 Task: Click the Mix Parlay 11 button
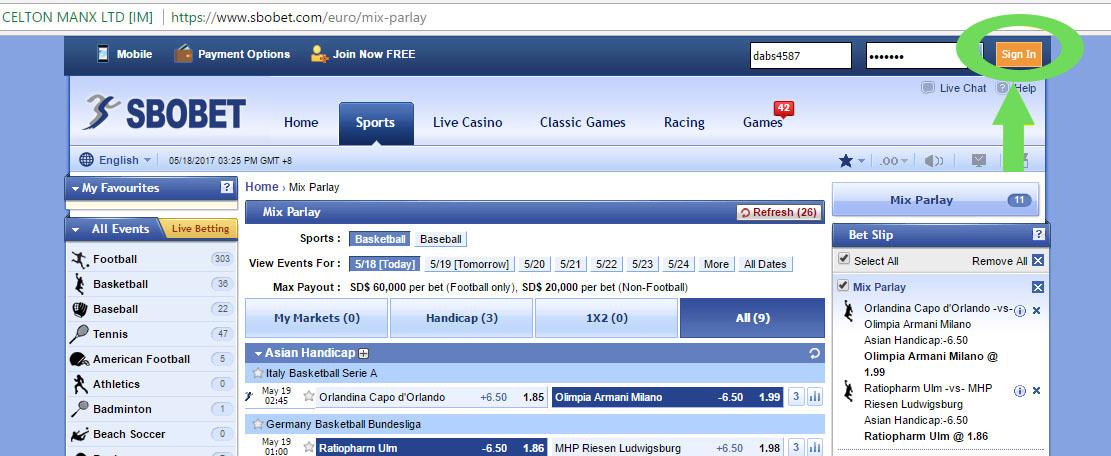click(x=935, y=200)
